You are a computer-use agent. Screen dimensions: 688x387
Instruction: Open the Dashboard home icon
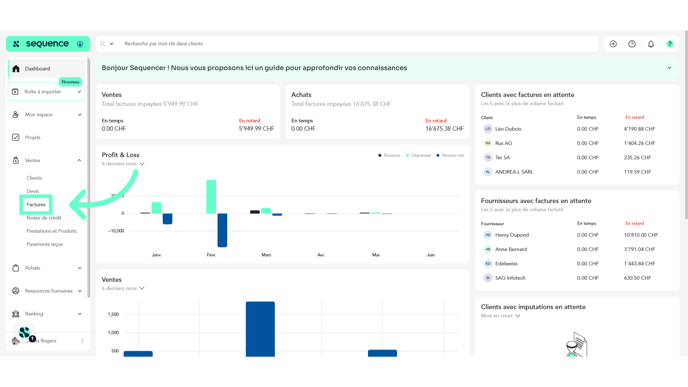16,69
